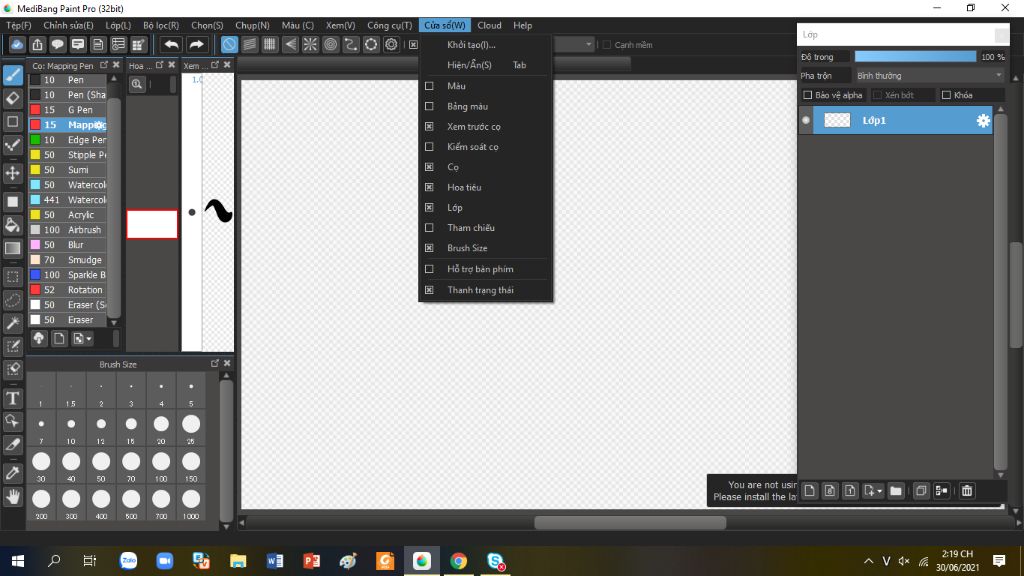Enable the curve snap guide
Screen dimensions: 1024x576
pyautogui.click(x=351, y=44)
